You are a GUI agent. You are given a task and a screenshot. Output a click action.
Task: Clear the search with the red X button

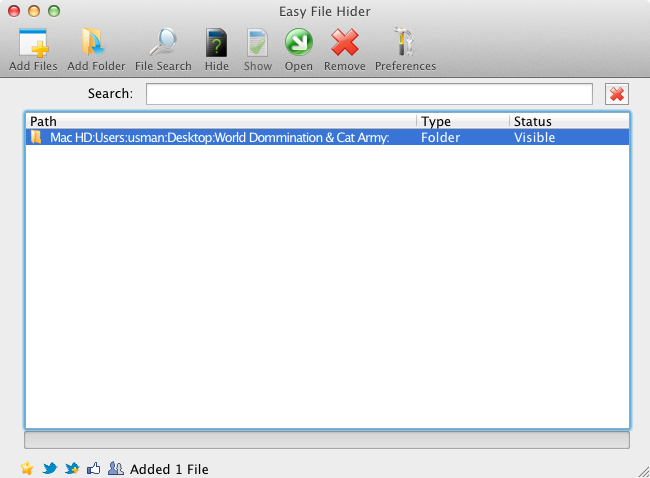pyautogui.click(x=617, y=94)
